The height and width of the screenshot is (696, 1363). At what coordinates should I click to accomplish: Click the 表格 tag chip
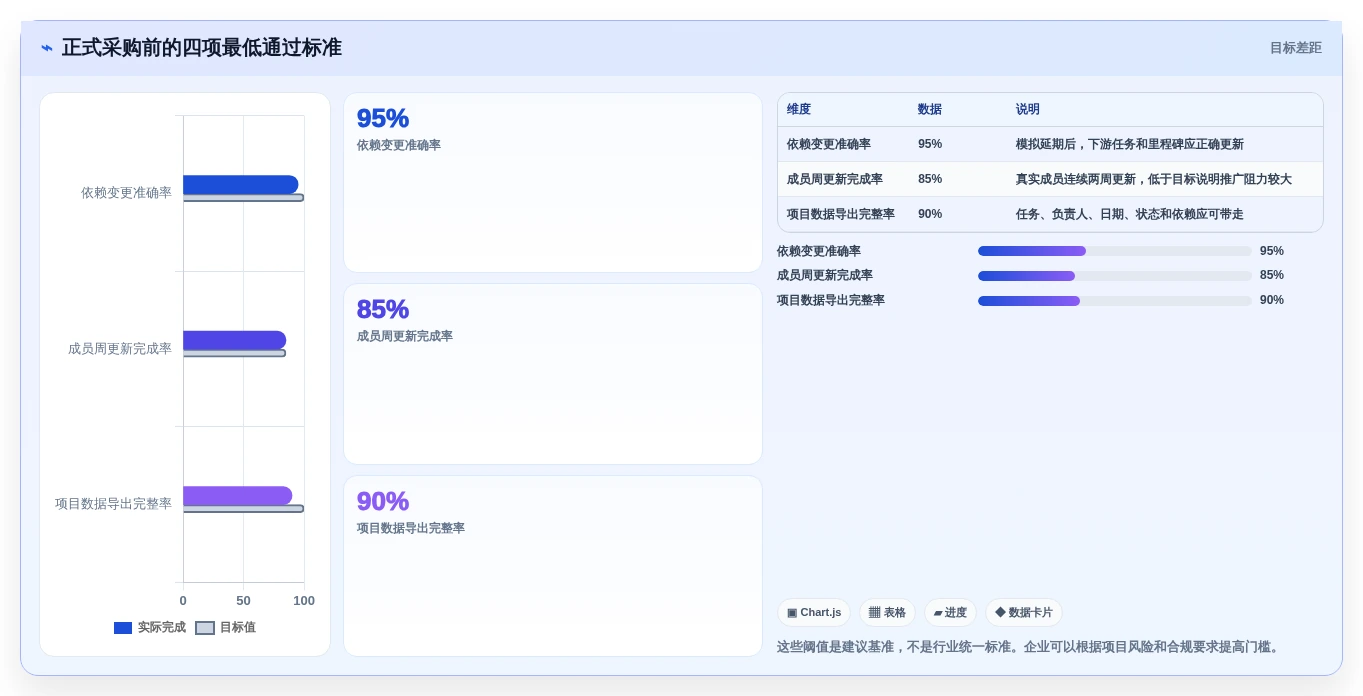887,612
